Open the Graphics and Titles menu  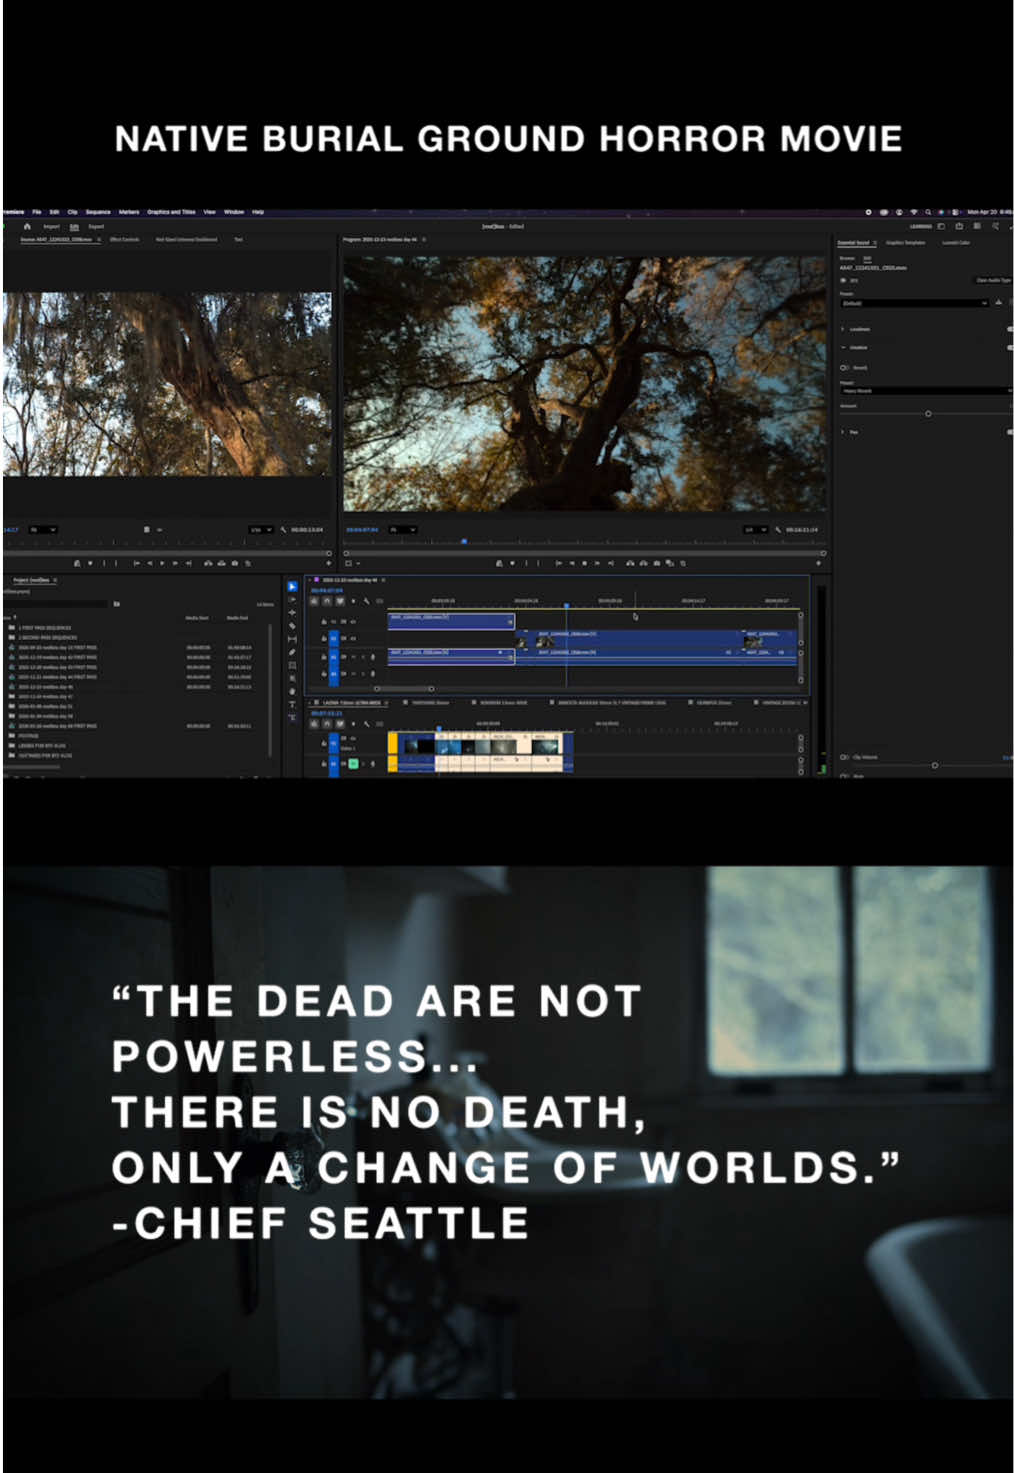coord(172,212)
